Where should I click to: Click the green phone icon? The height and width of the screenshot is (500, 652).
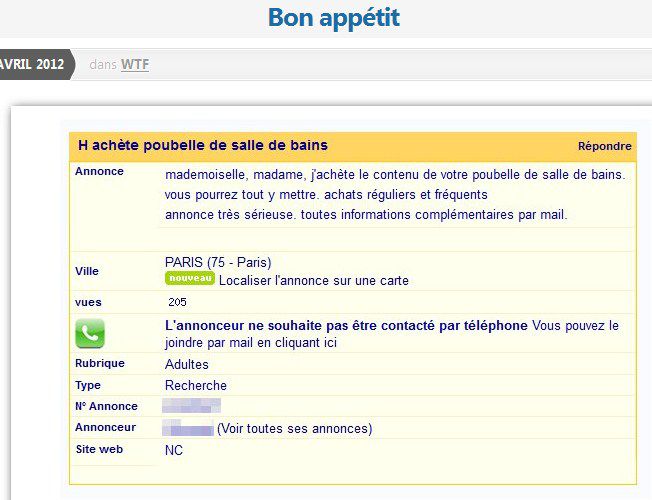pos(89,333)
